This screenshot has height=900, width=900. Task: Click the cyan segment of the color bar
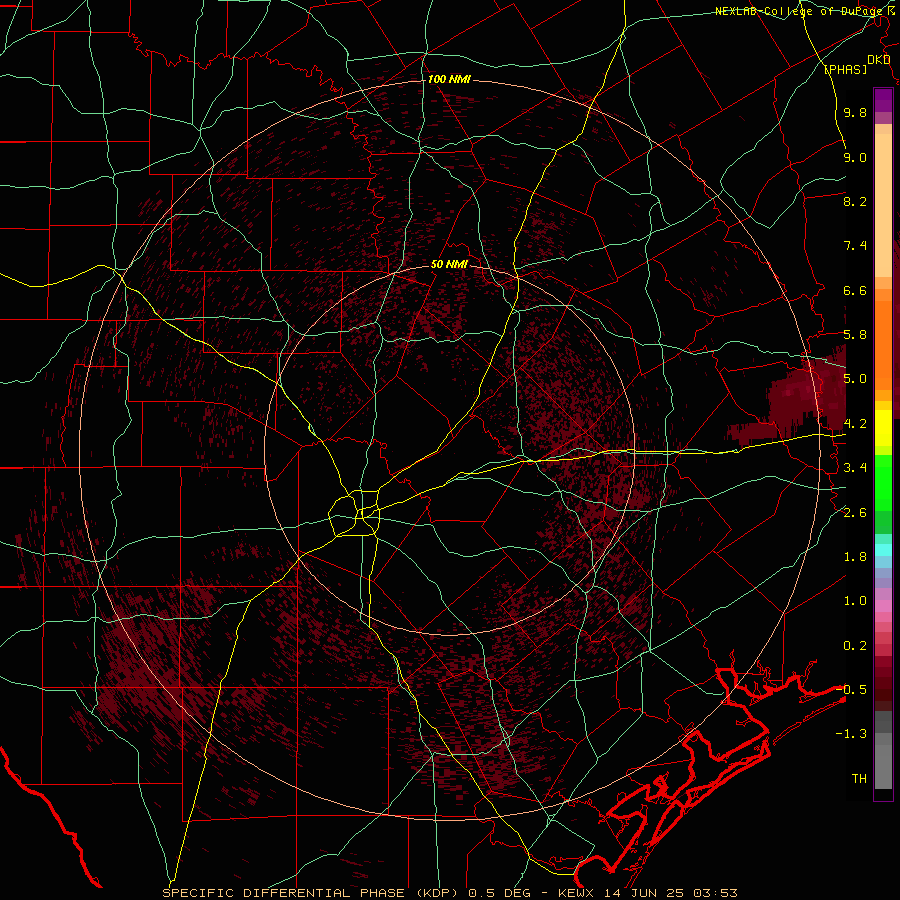[883, 549]
